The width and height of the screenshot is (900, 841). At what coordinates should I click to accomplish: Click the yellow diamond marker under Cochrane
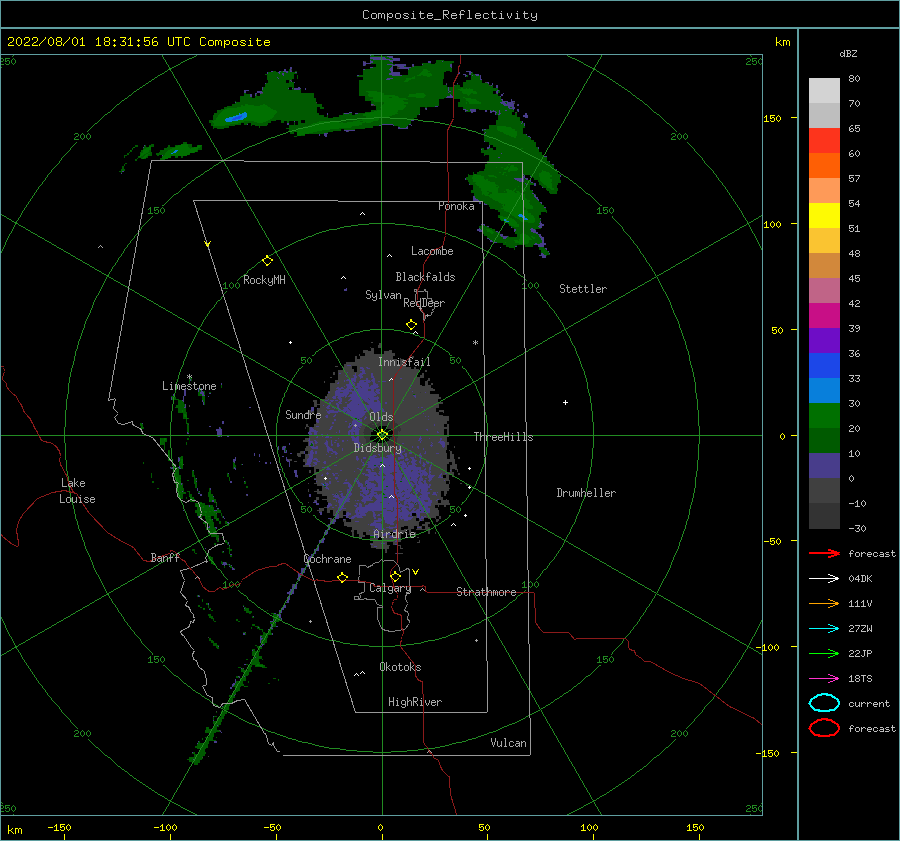[x=342, y=577]
